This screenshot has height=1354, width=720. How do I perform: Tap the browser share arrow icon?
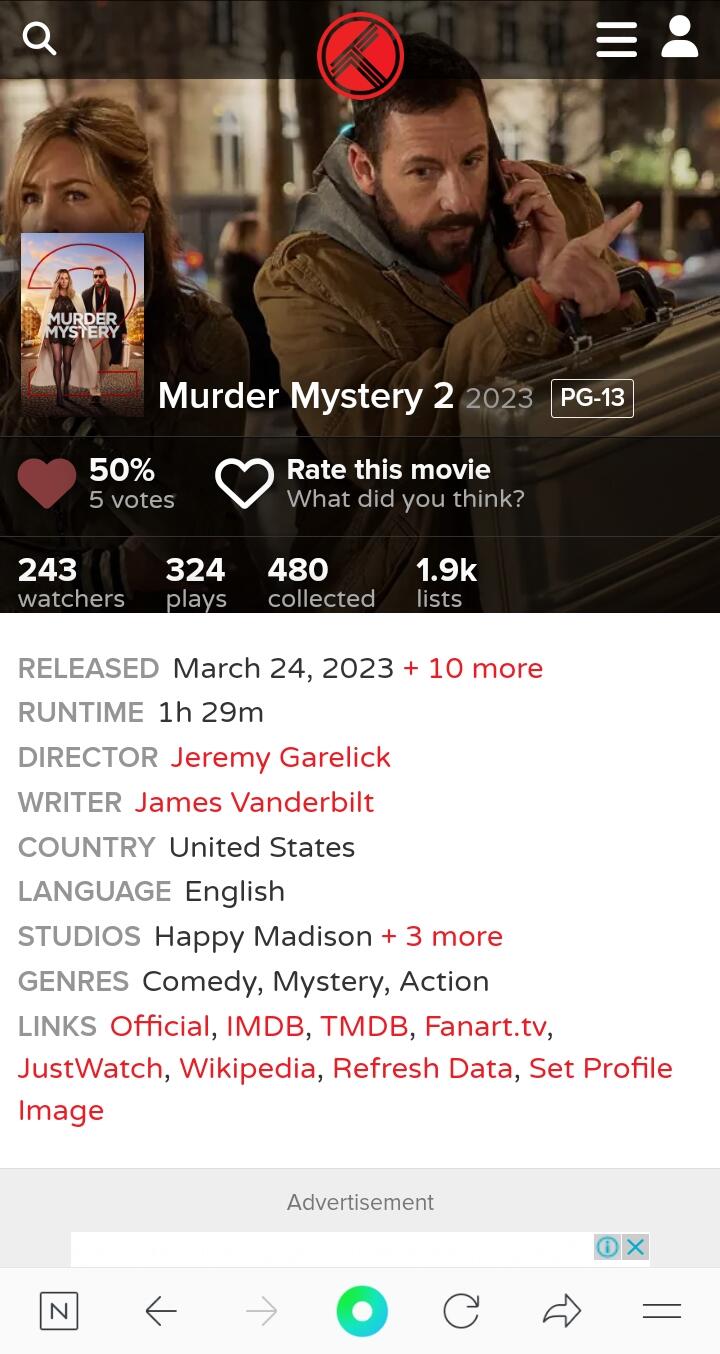562,1310
